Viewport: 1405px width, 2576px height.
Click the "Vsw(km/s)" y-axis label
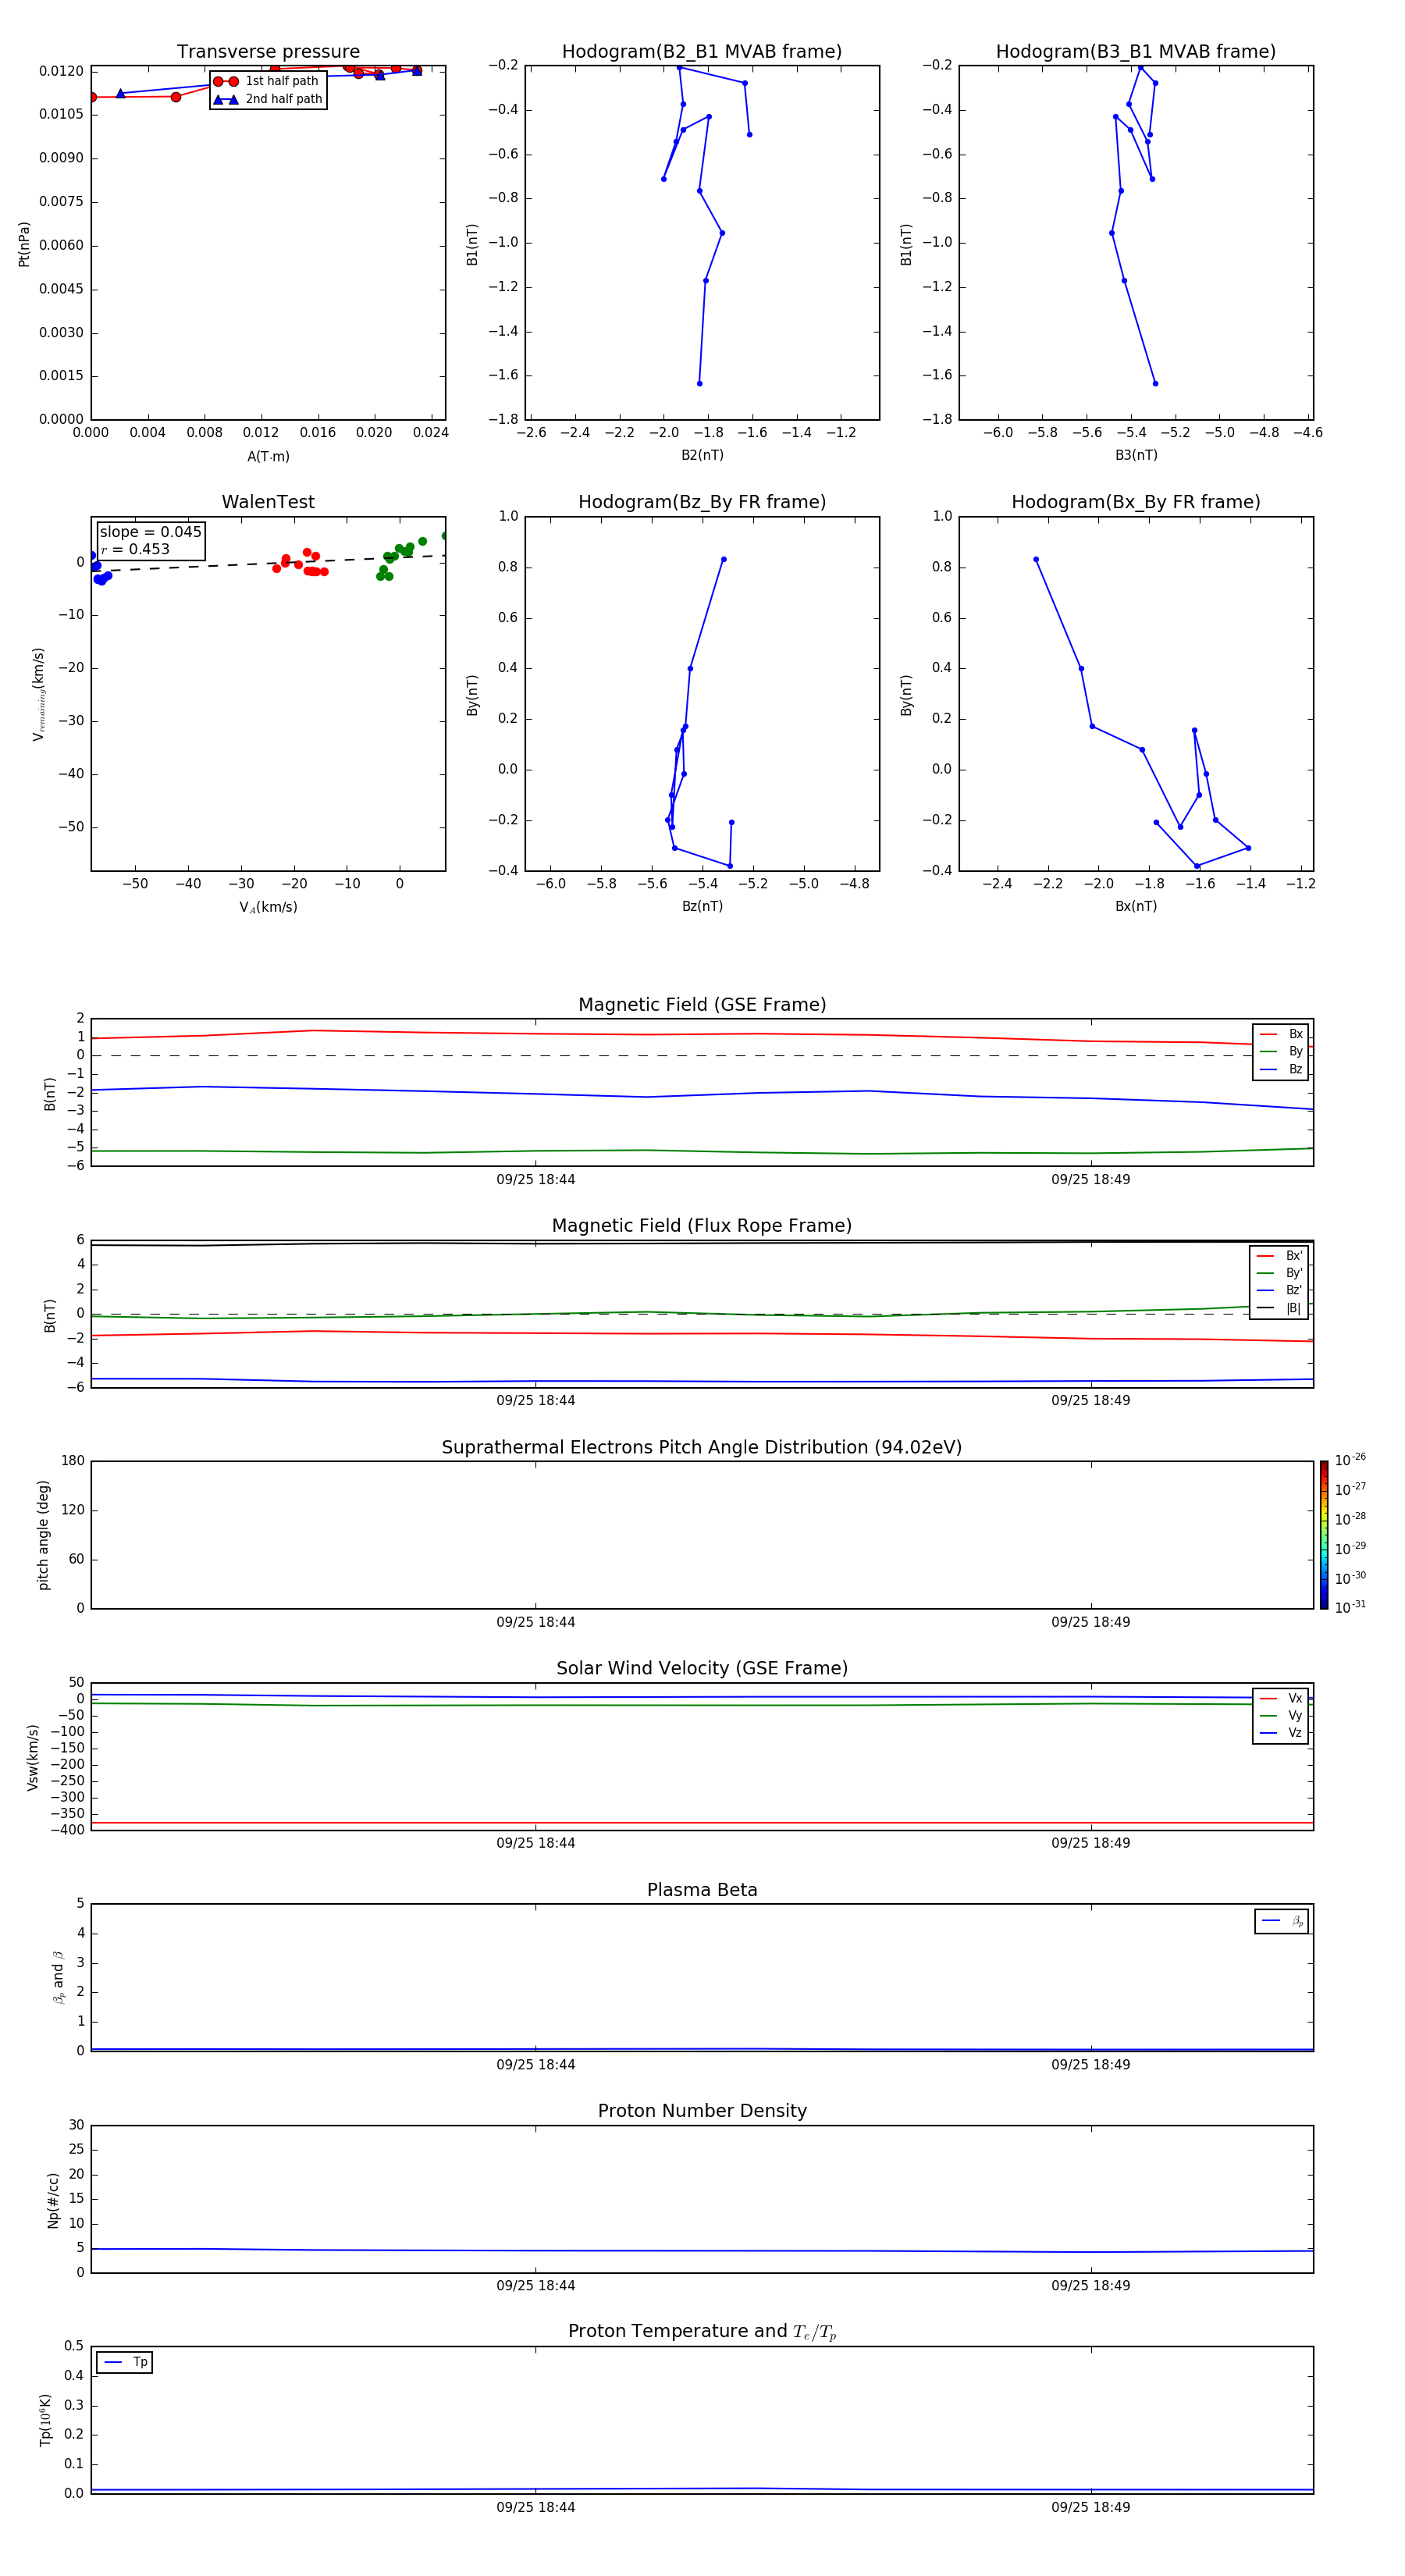[x=33, y=1757]
